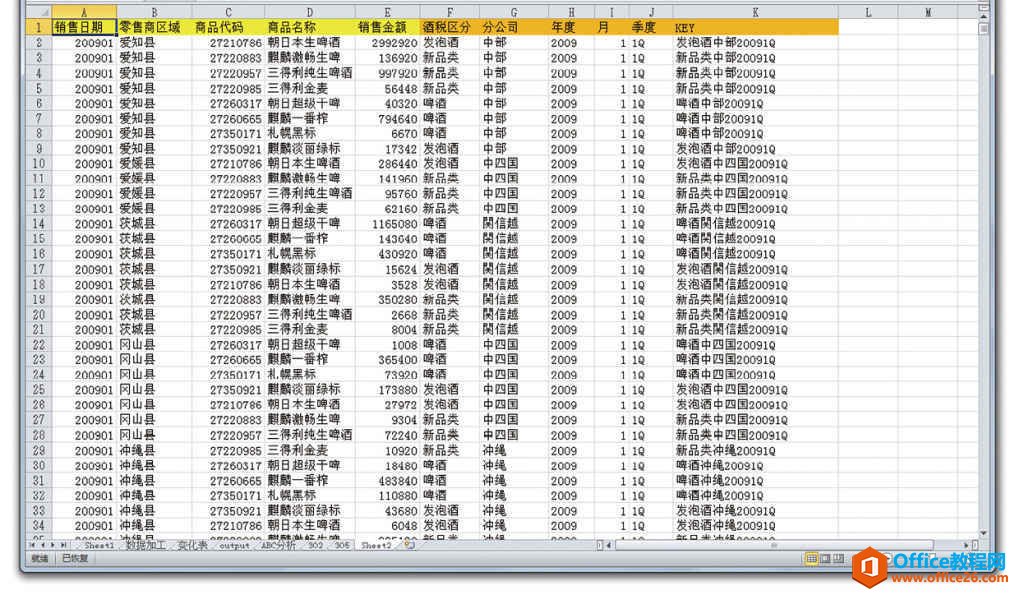Viewport: 1015px width, 595px height.
Task: Select the cell containing 2992920
Action: click(x=387, y=43)
